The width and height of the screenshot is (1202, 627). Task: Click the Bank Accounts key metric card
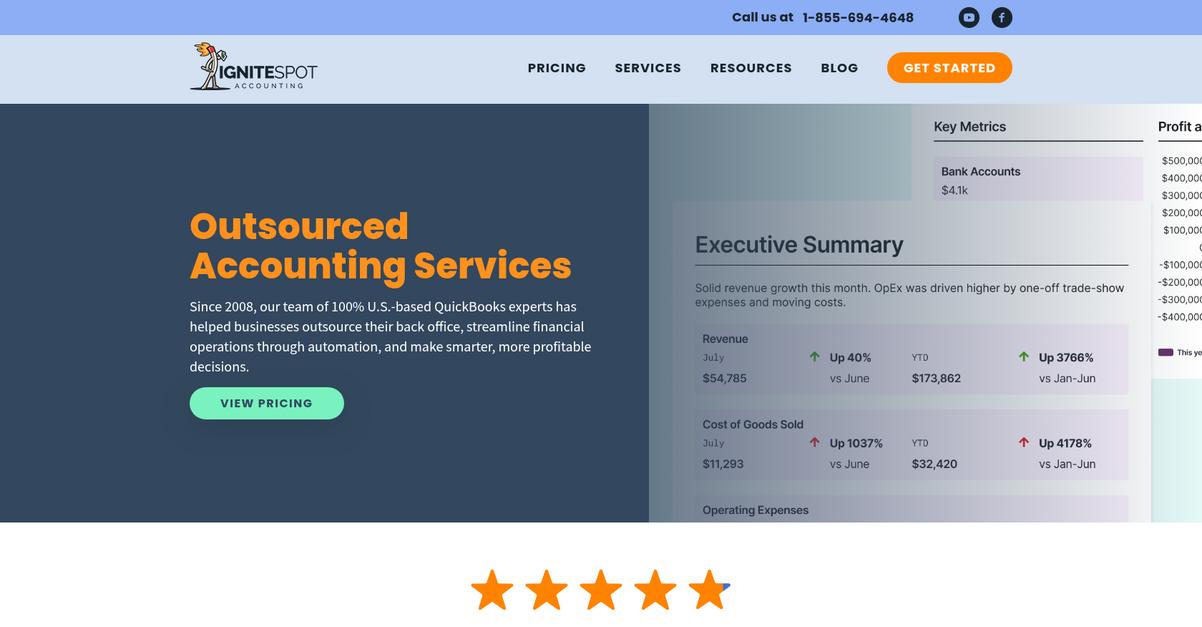1038,179
